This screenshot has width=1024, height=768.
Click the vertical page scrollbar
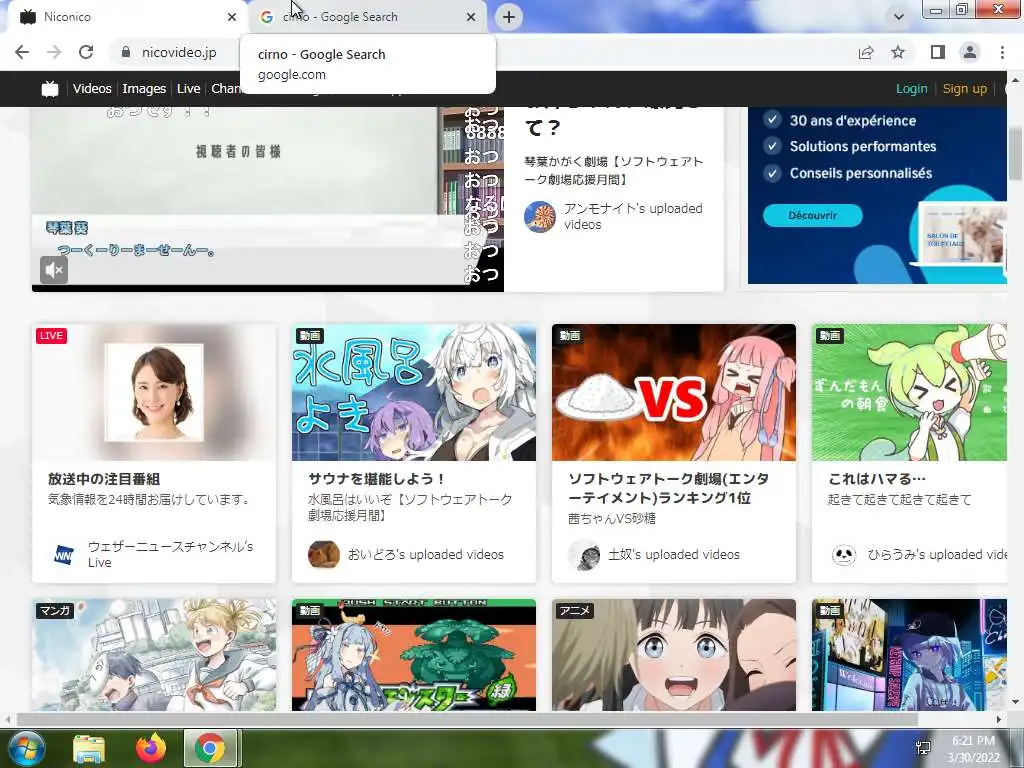coord(1016,154)
